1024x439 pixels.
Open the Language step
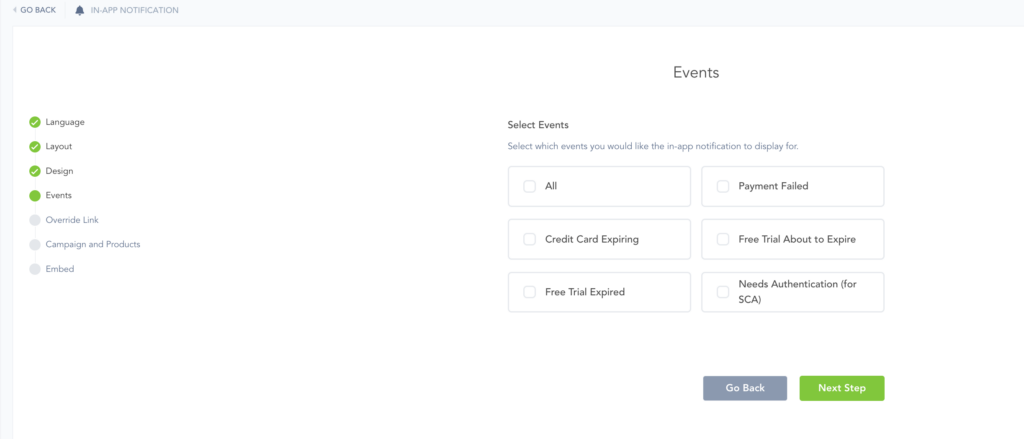point(65,122)
